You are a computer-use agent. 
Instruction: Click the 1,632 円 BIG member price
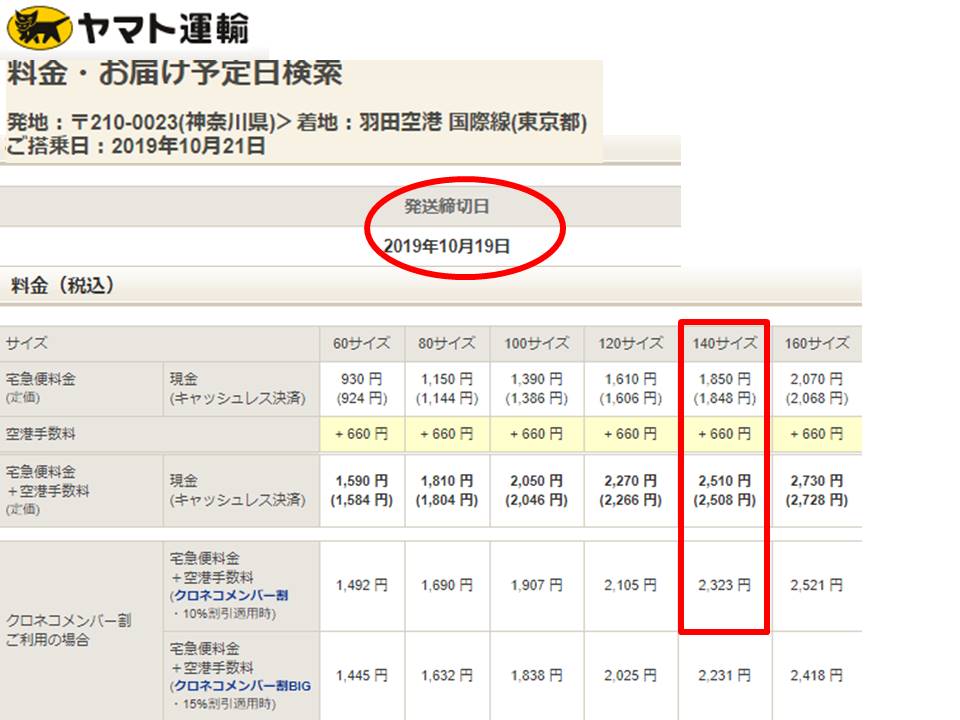447,676
